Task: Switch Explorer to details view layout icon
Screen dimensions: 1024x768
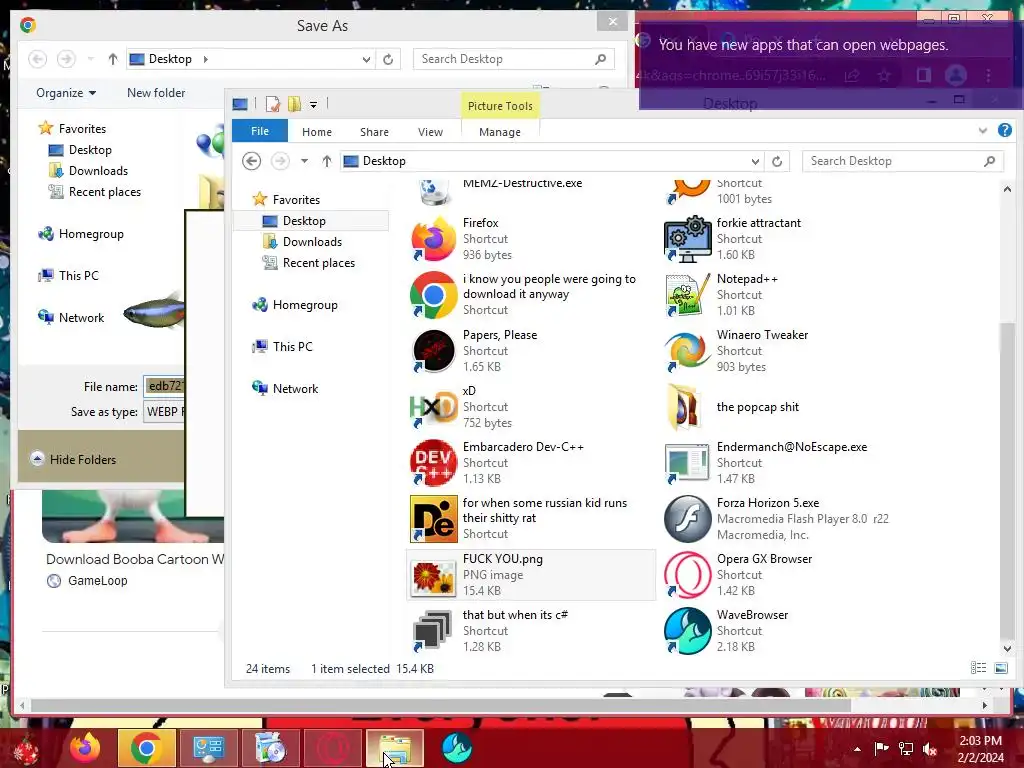Action: coord(978,667)
